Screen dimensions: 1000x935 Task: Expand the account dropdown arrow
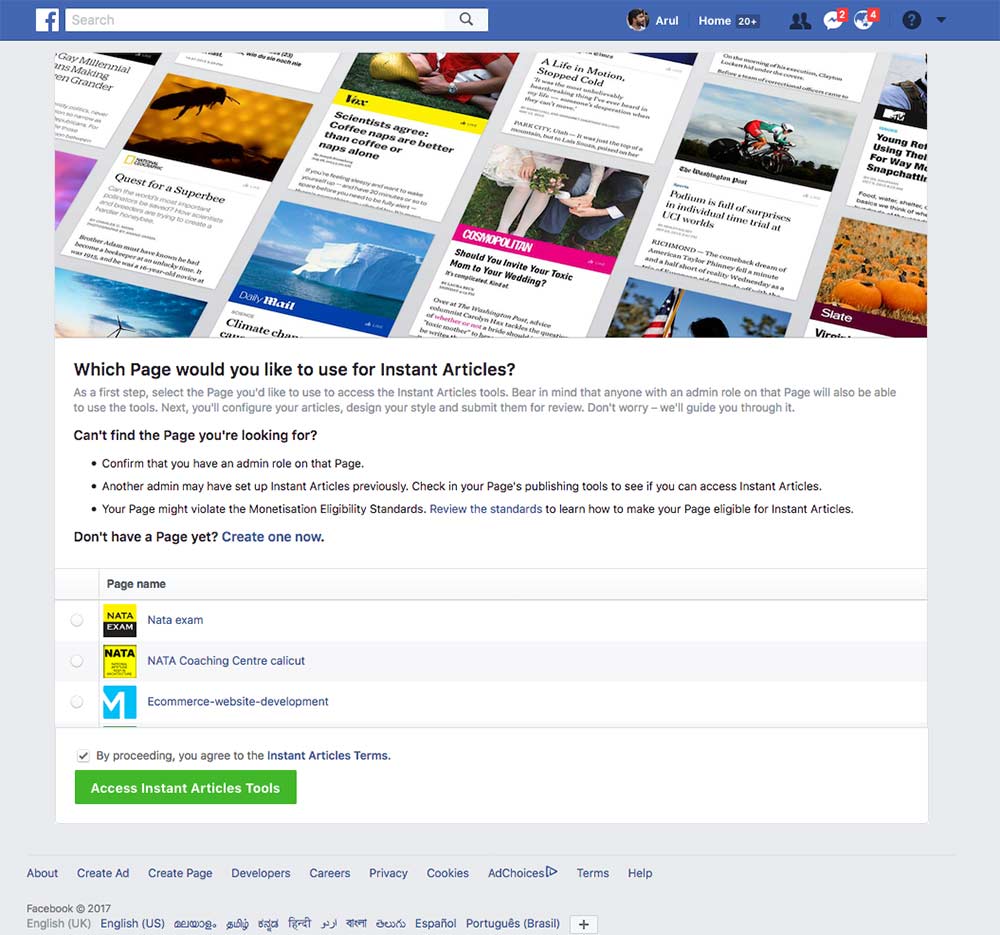[941, 20]
